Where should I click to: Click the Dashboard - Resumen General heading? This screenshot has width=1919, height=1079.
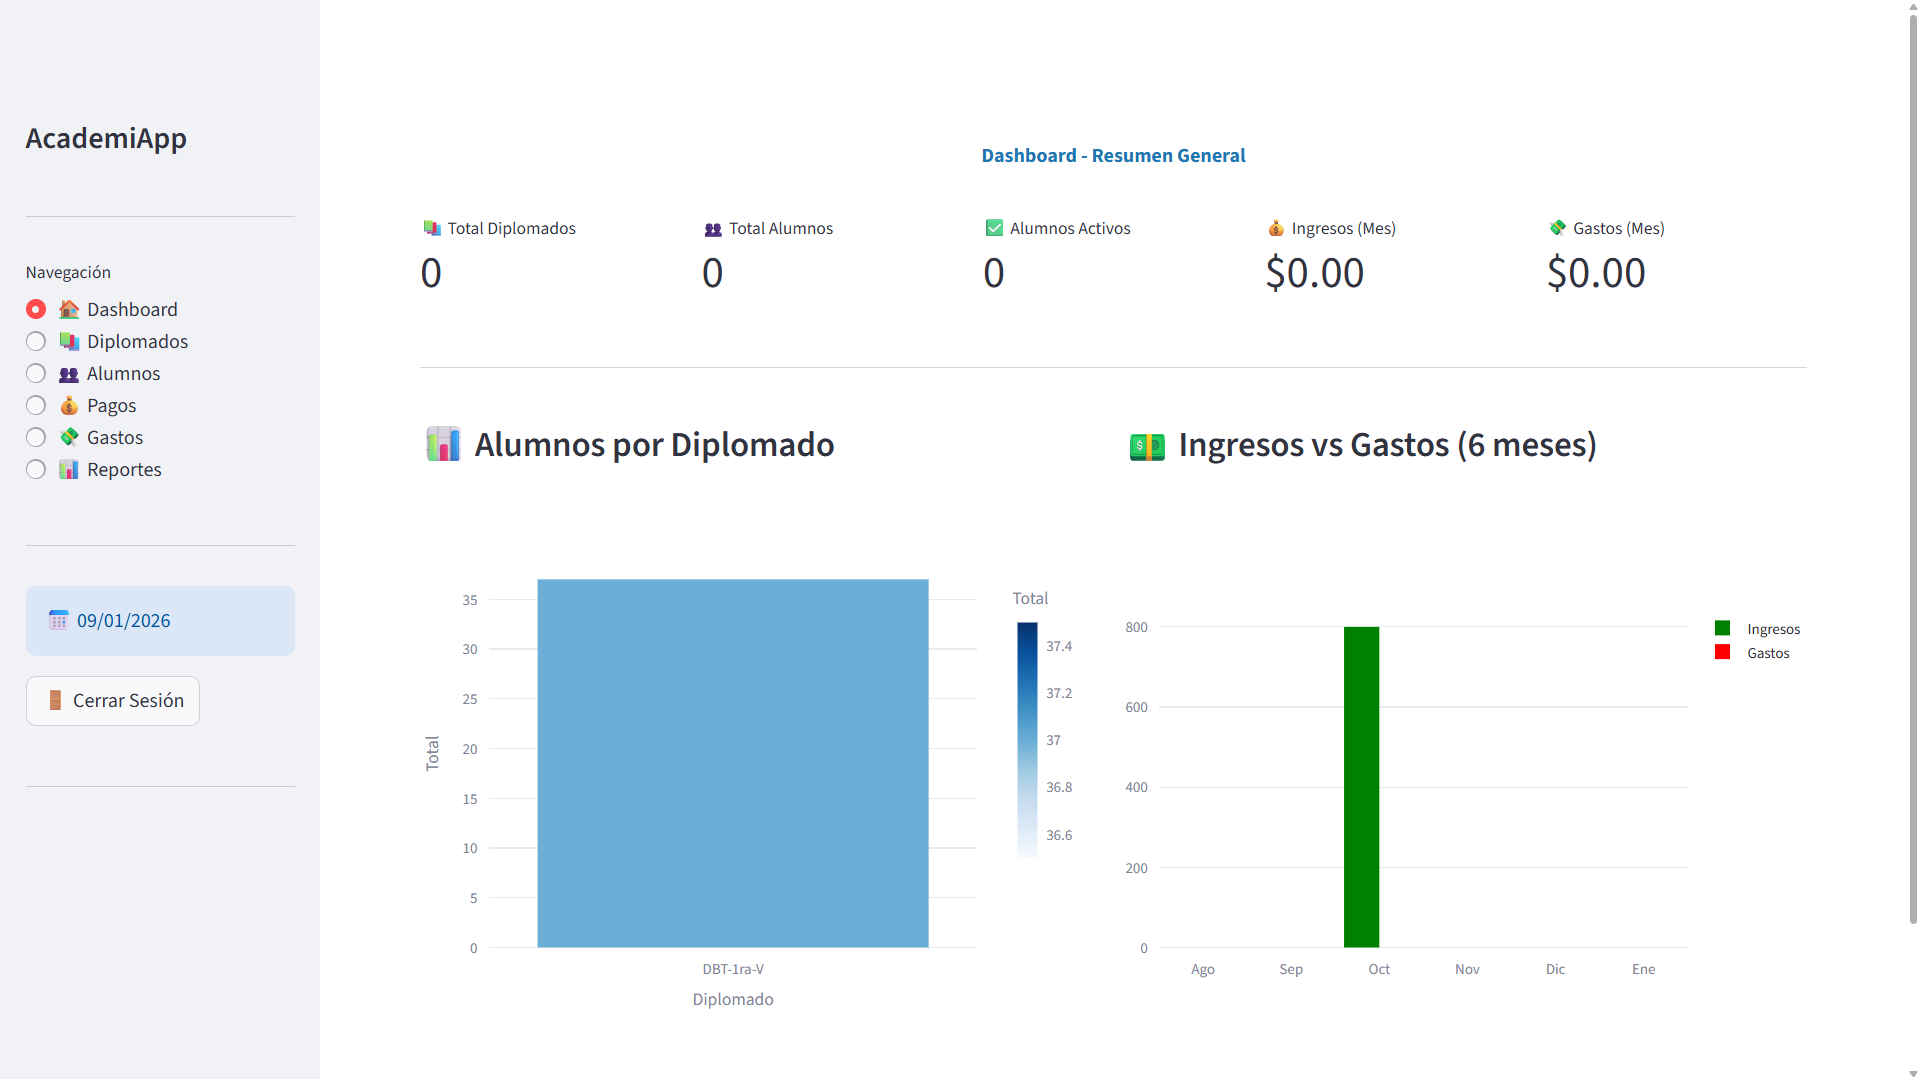coord(1113,155)
